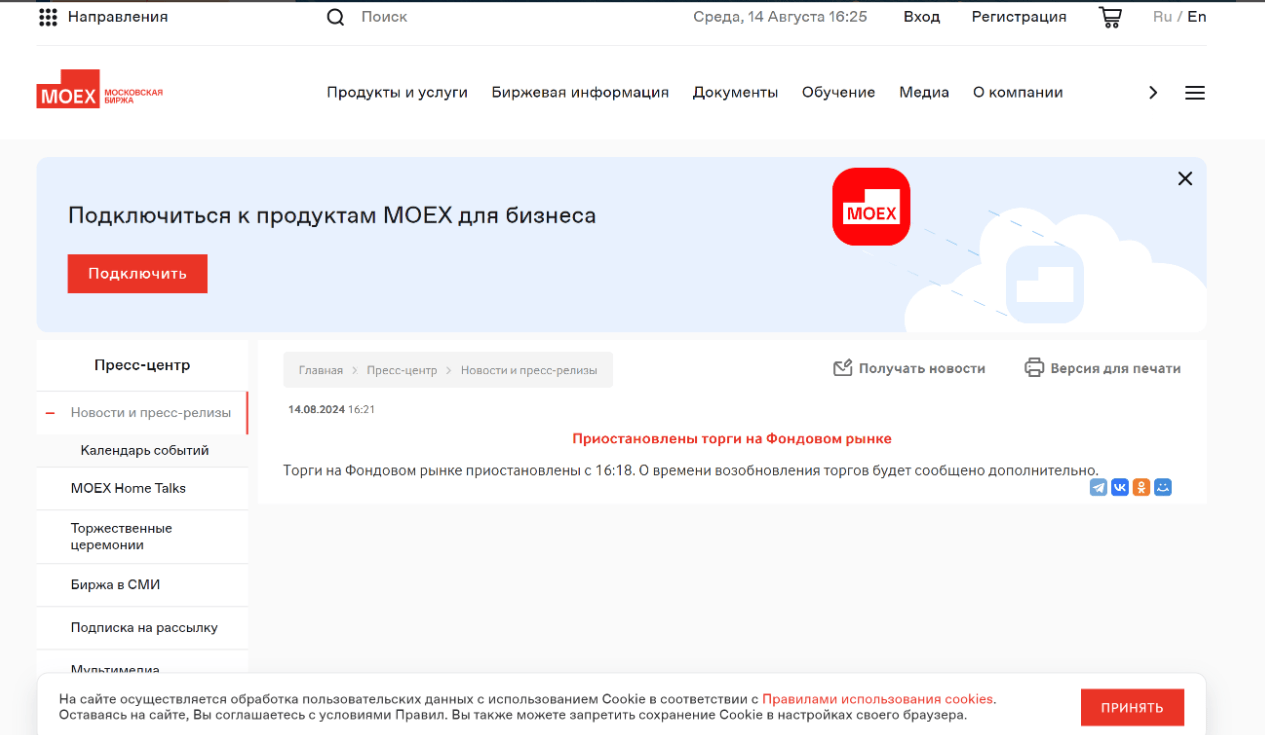Open the hamburger menu icon
Screen dimensions: 1265x735
tap(1194, 93)
